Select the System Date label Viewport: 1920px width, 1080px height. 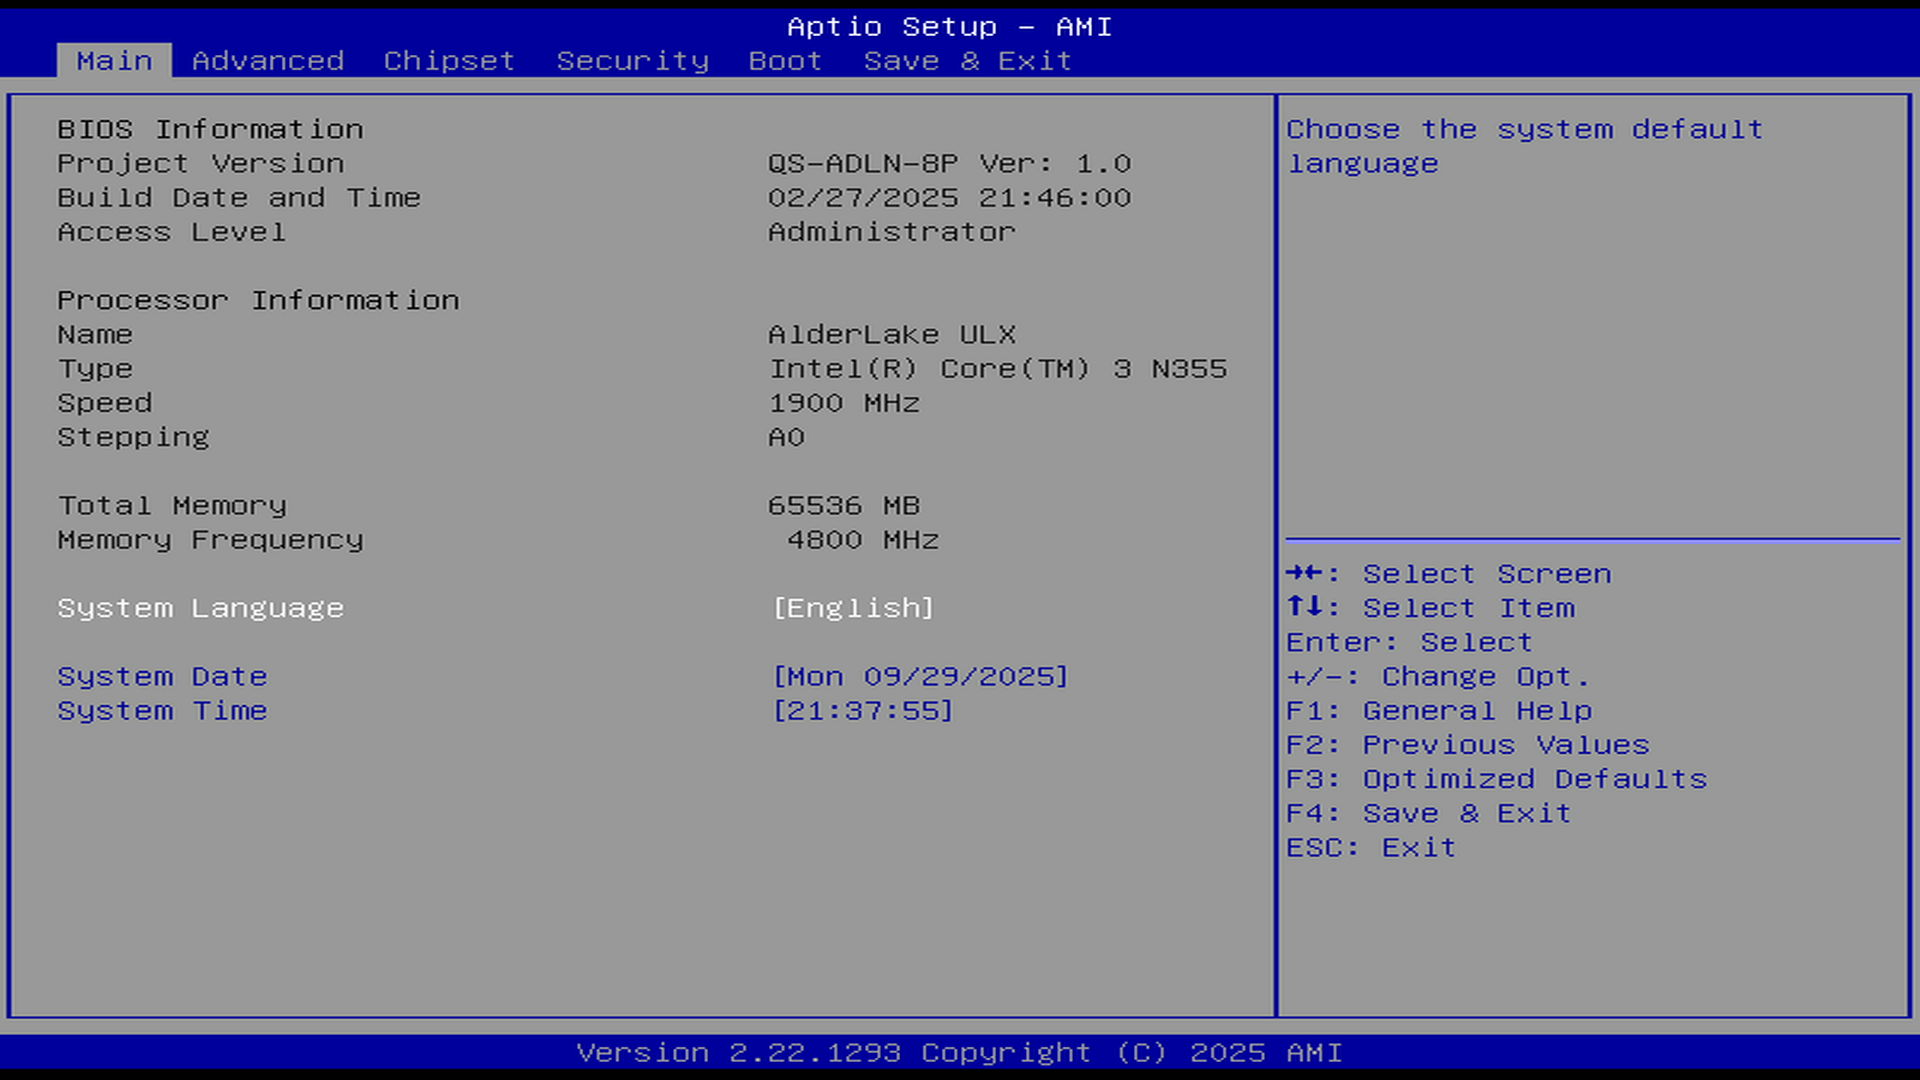tap(162, 677)
